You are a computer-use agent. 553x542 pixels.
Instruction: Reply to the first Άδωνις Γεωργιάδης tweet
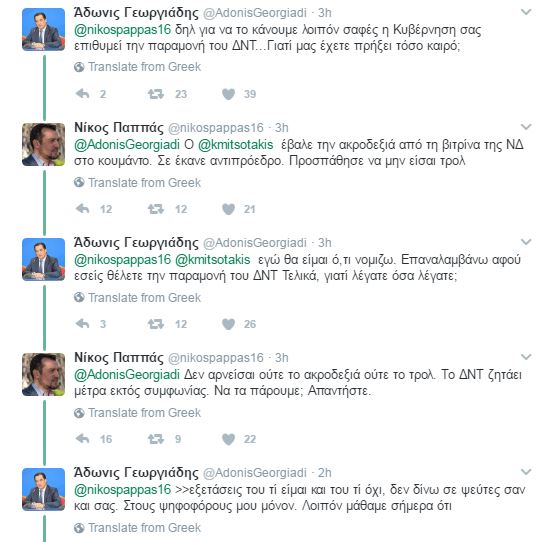coord(83,94)
